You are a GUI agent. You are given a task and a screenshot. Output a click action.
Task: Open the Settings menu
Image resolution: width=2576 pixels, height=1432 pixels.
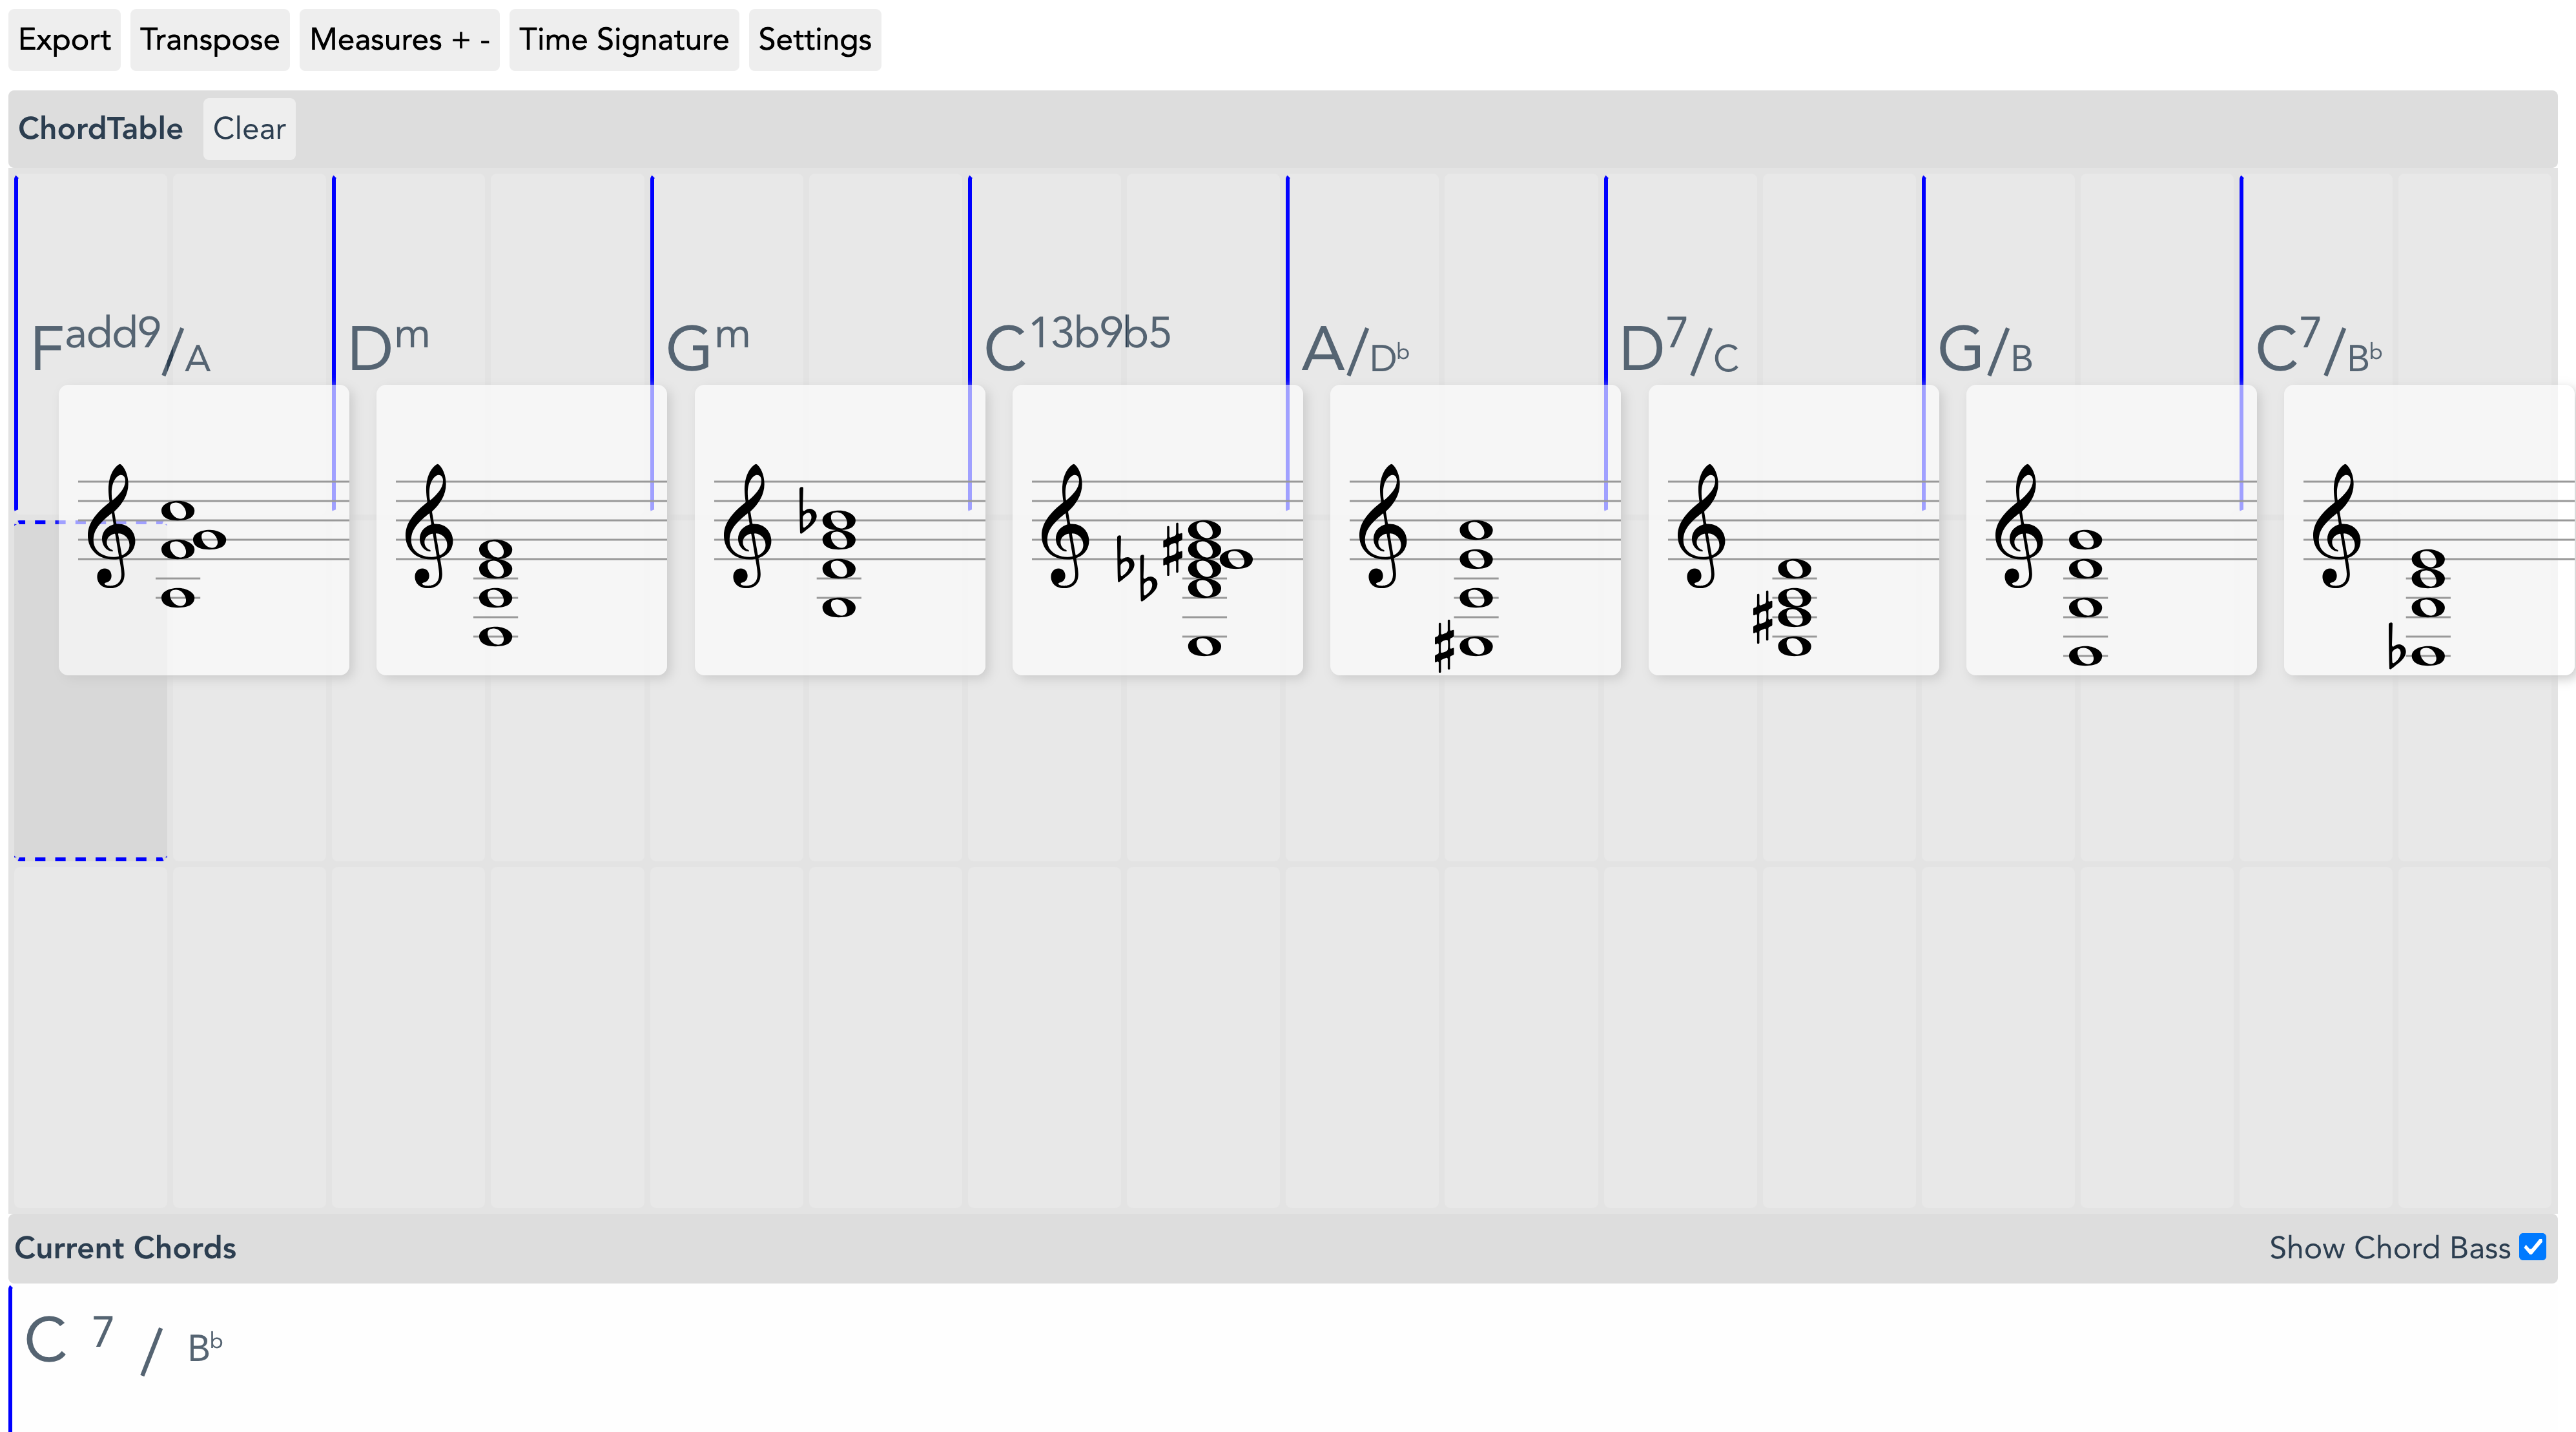click(814, 40)
